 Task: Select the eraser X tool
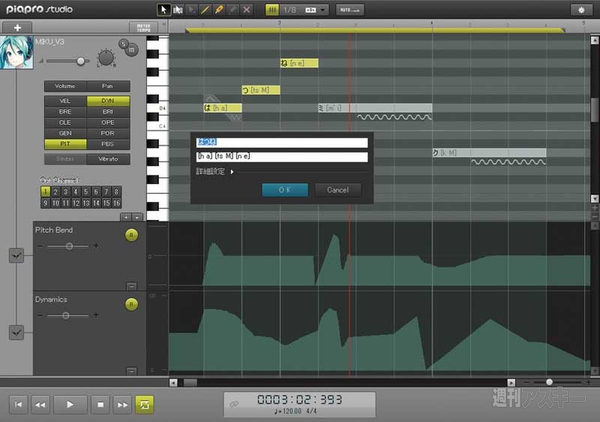246,10
